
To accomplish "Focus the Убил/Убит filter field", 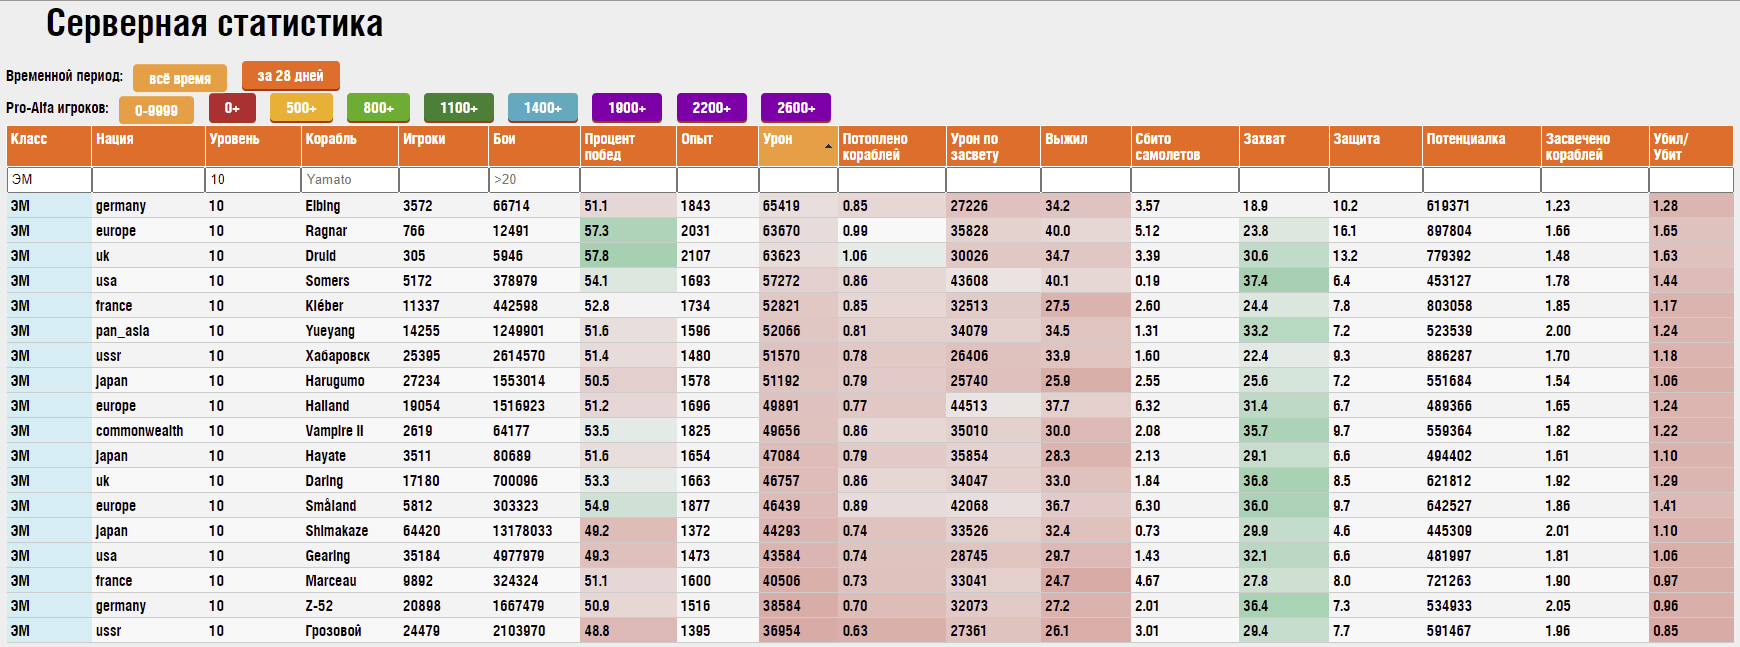I will 1691,180.
